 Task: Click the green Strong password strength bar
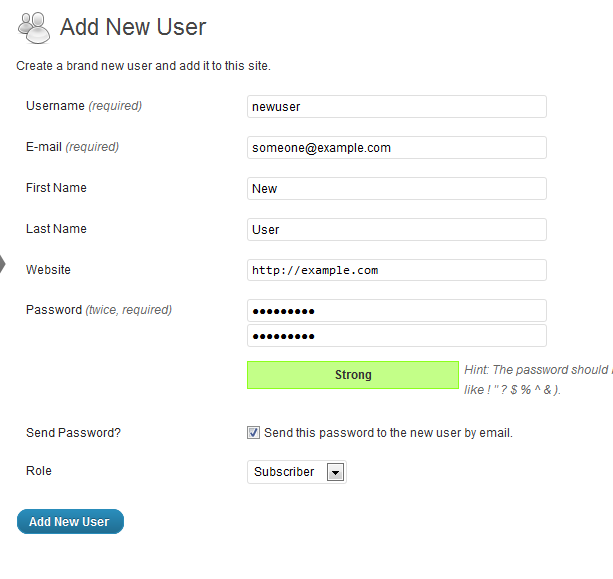pyautogui.click(x=353, y=375)
